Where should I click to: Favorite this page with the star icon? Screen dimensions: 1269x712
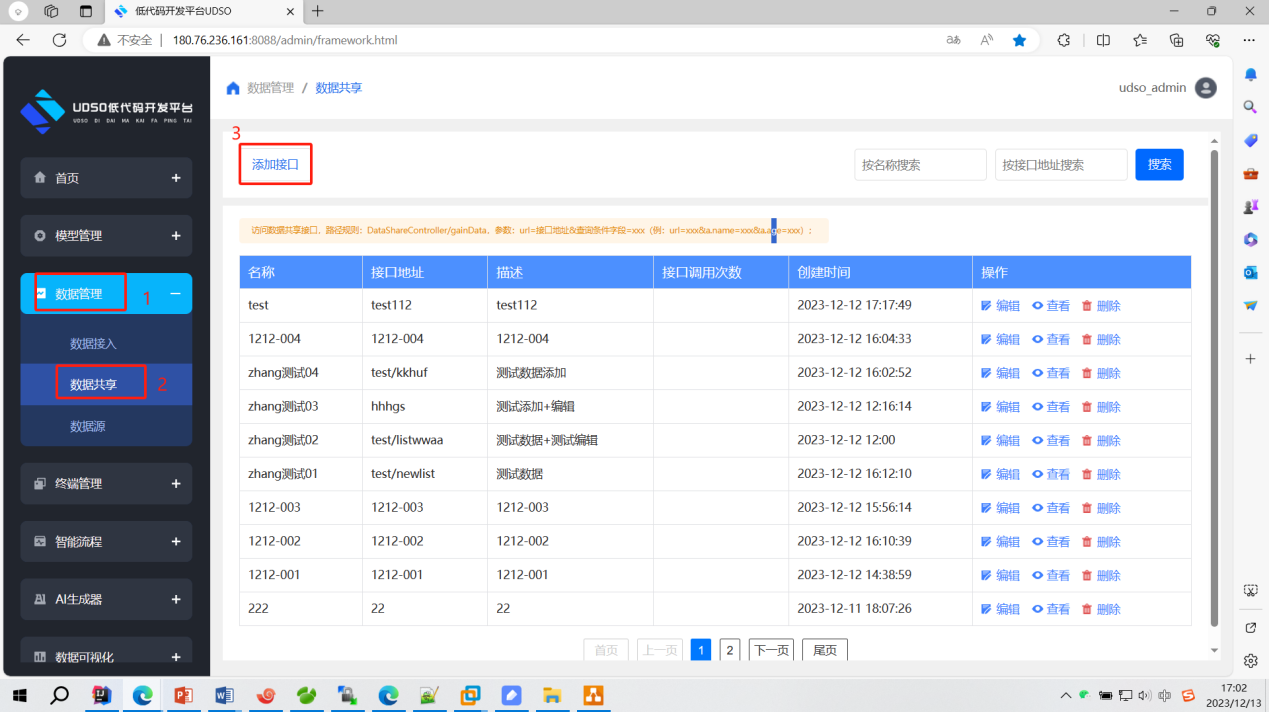tap(1019, 40)
